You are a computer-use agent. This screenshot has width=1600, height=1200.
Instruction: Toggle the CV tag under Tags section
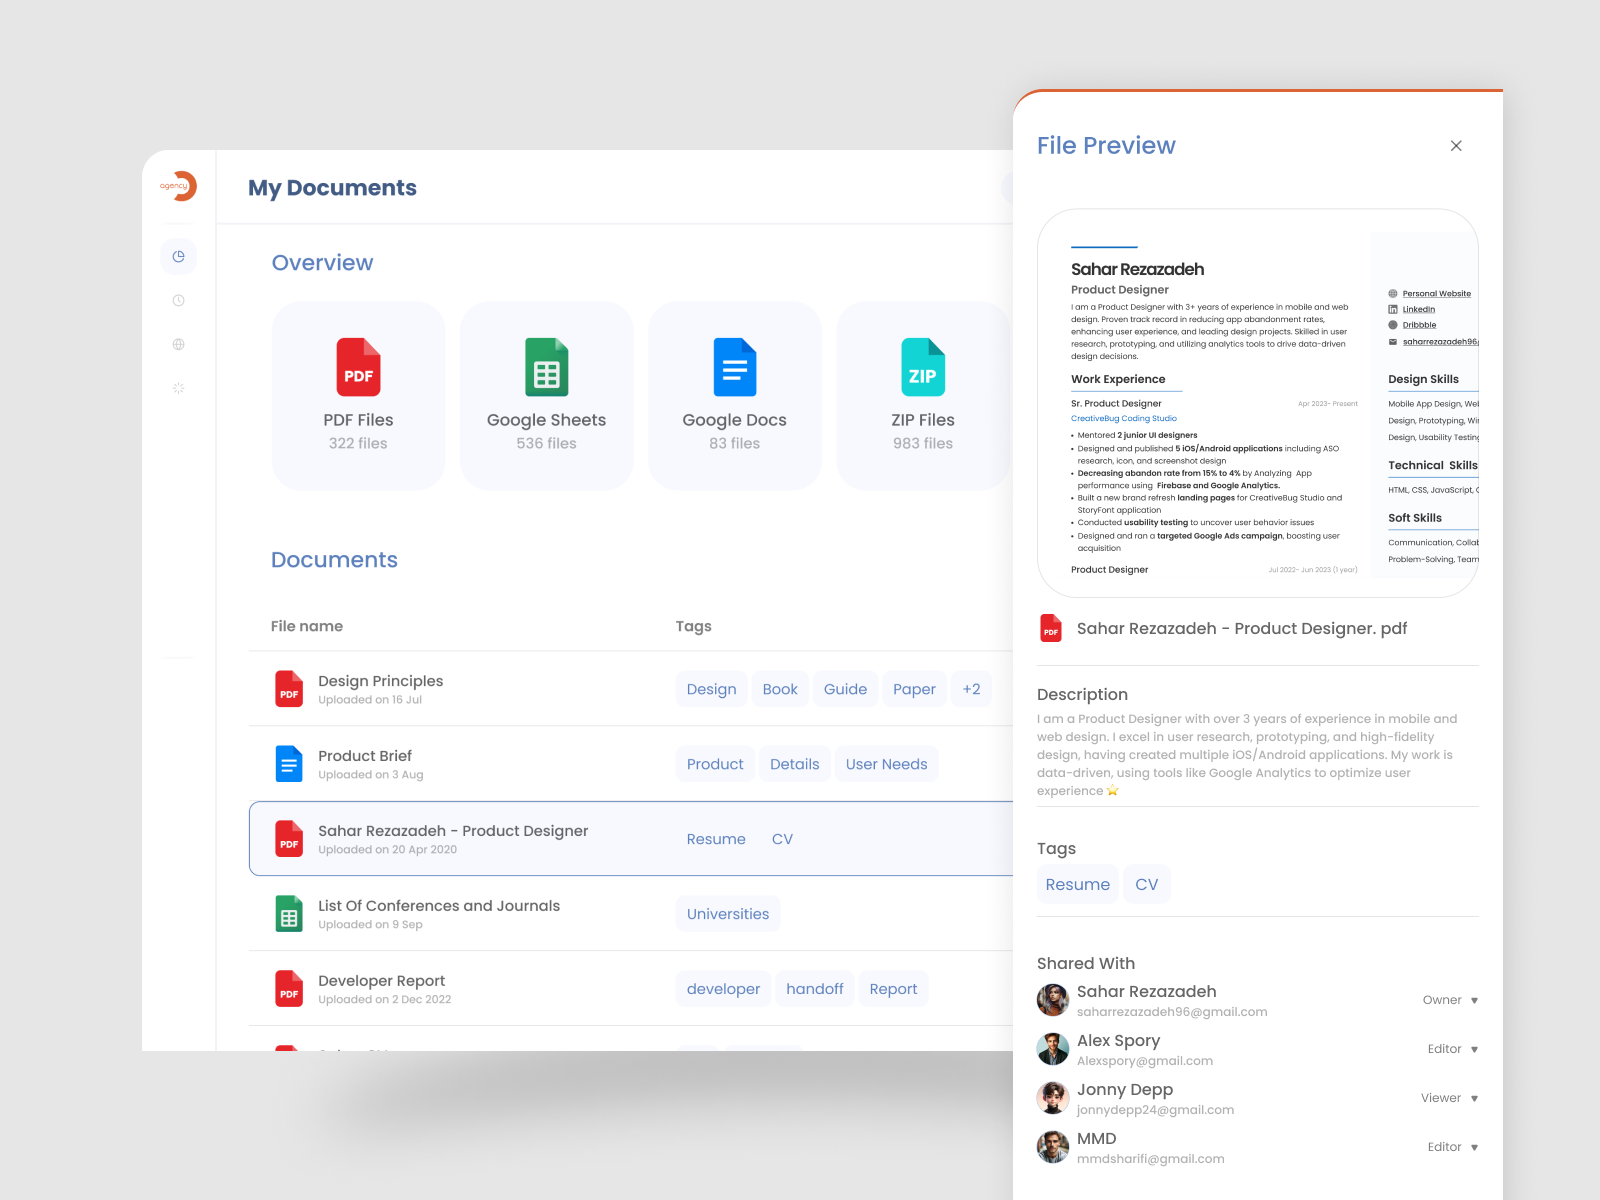[x=1146, y=884]
